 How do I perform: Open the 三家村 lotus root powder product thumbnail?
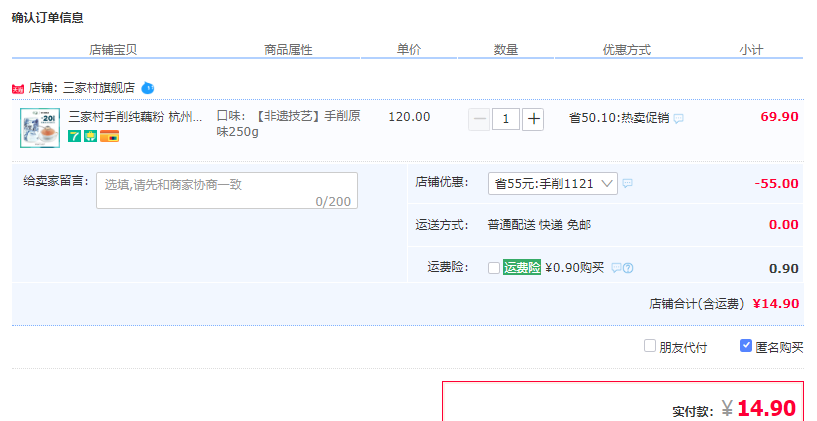[40, 128]
